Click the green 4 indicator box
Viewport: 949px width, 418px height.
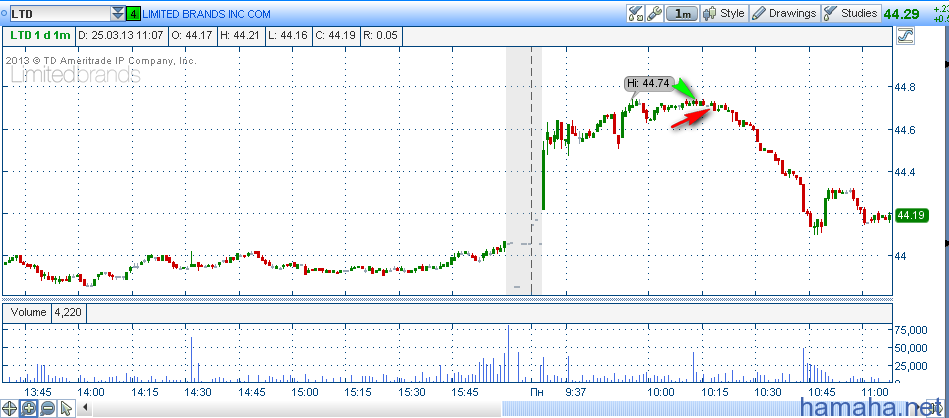tap(133, 13)
